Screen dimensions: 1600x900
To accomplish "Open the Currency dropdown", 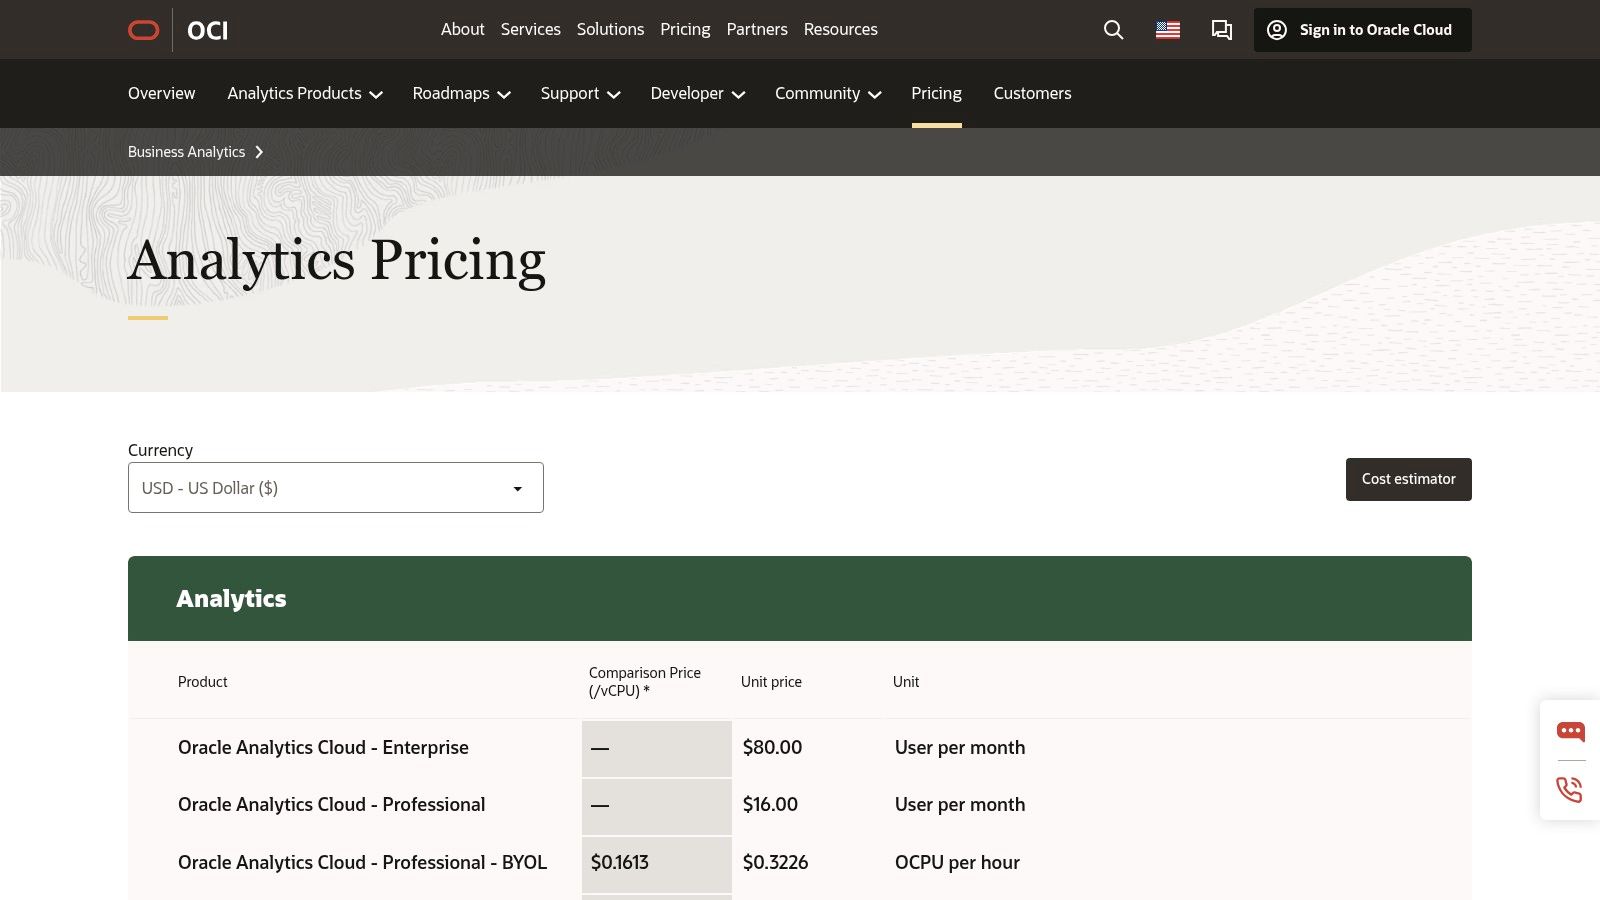I will pos(335,487).
